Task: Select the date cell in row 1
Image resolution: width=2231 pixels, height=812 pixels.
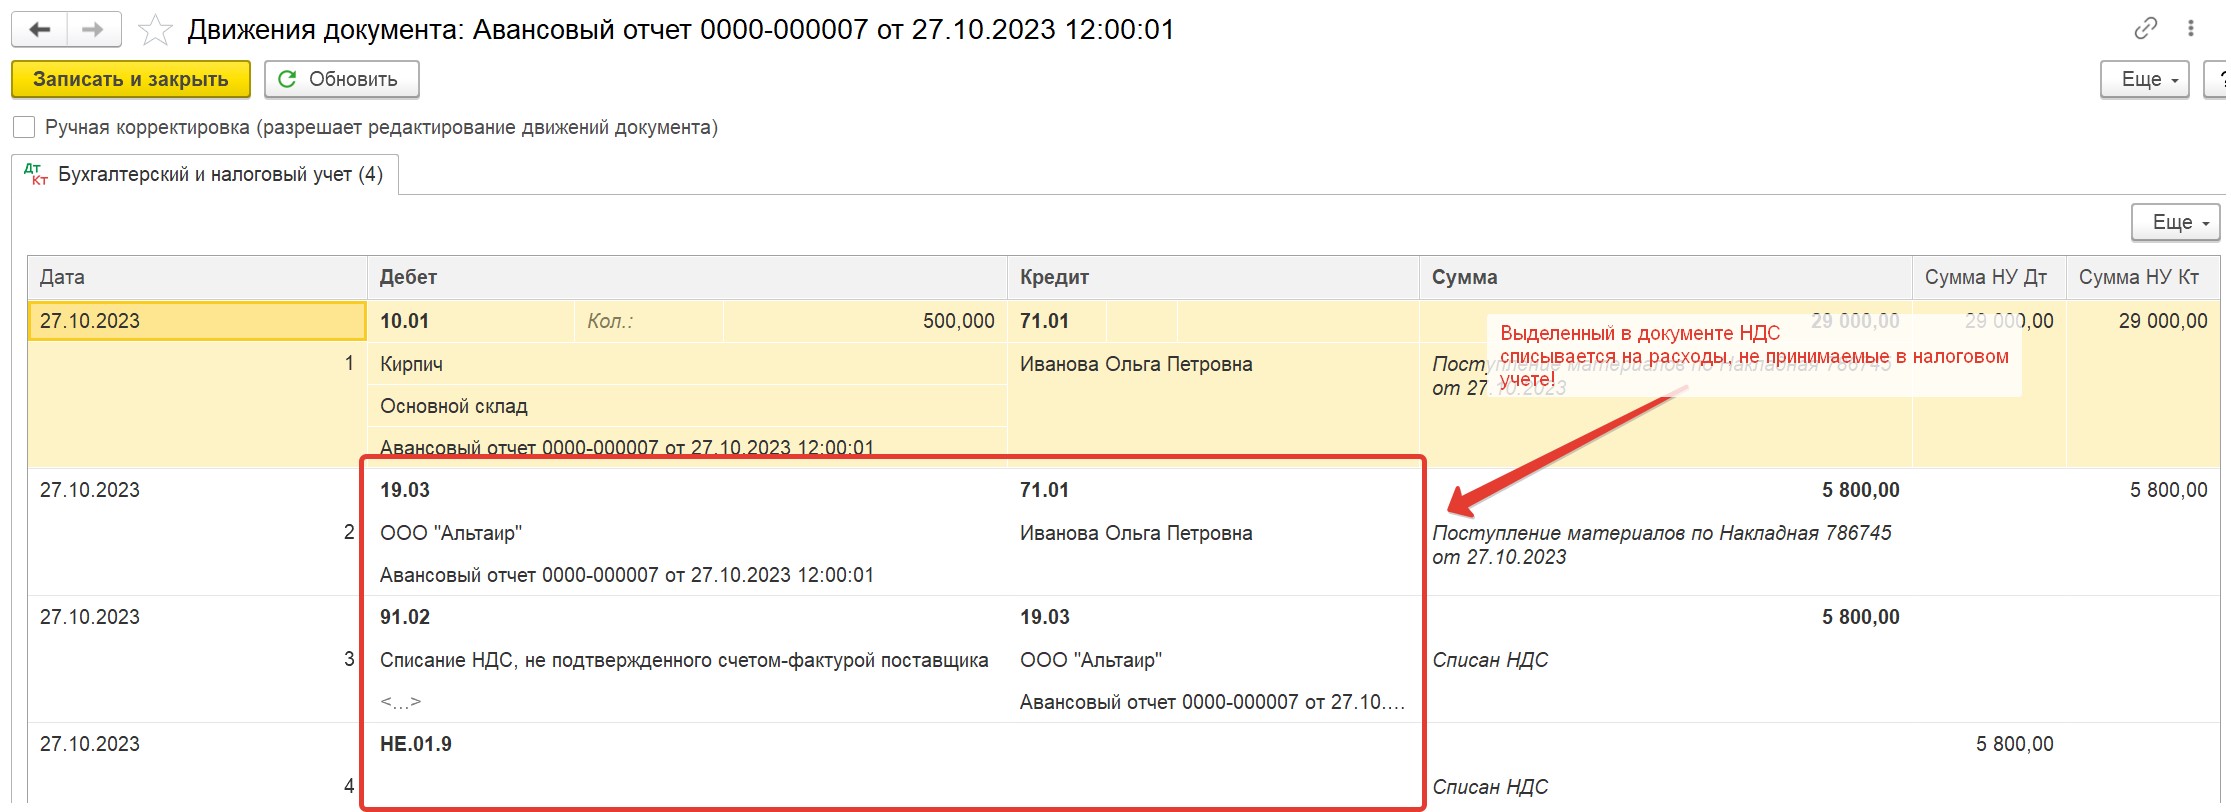Action: 197,321
